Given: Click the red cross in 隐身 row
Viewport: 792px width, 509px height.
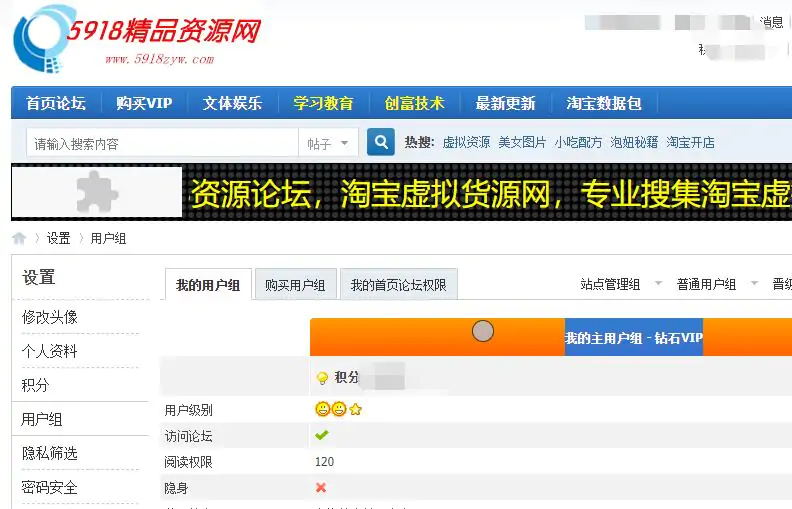Looking at the screenshot, I should point(321,487).
